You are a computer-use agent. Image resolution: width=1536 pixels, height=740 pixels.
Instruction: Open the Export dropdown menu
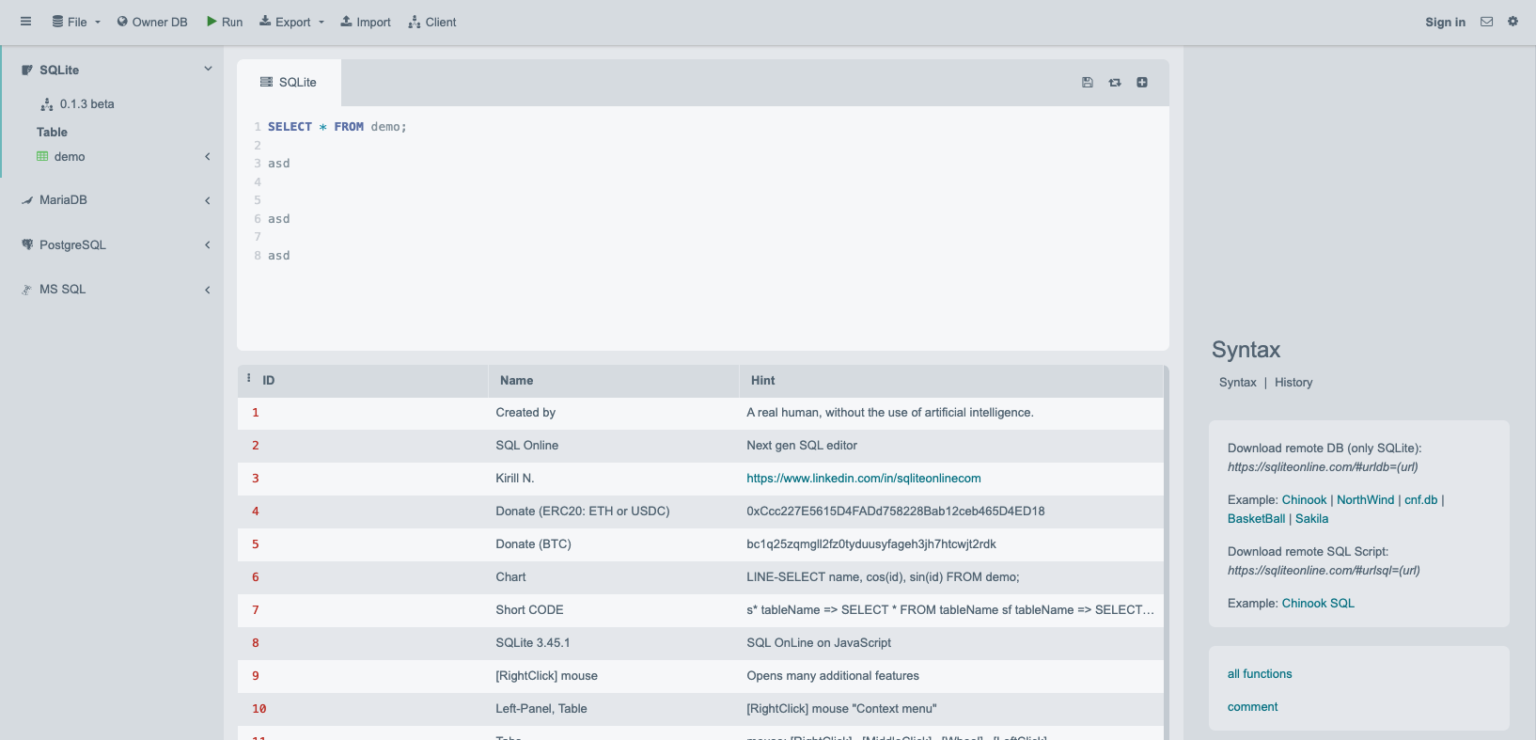click(x=292, y=22)
